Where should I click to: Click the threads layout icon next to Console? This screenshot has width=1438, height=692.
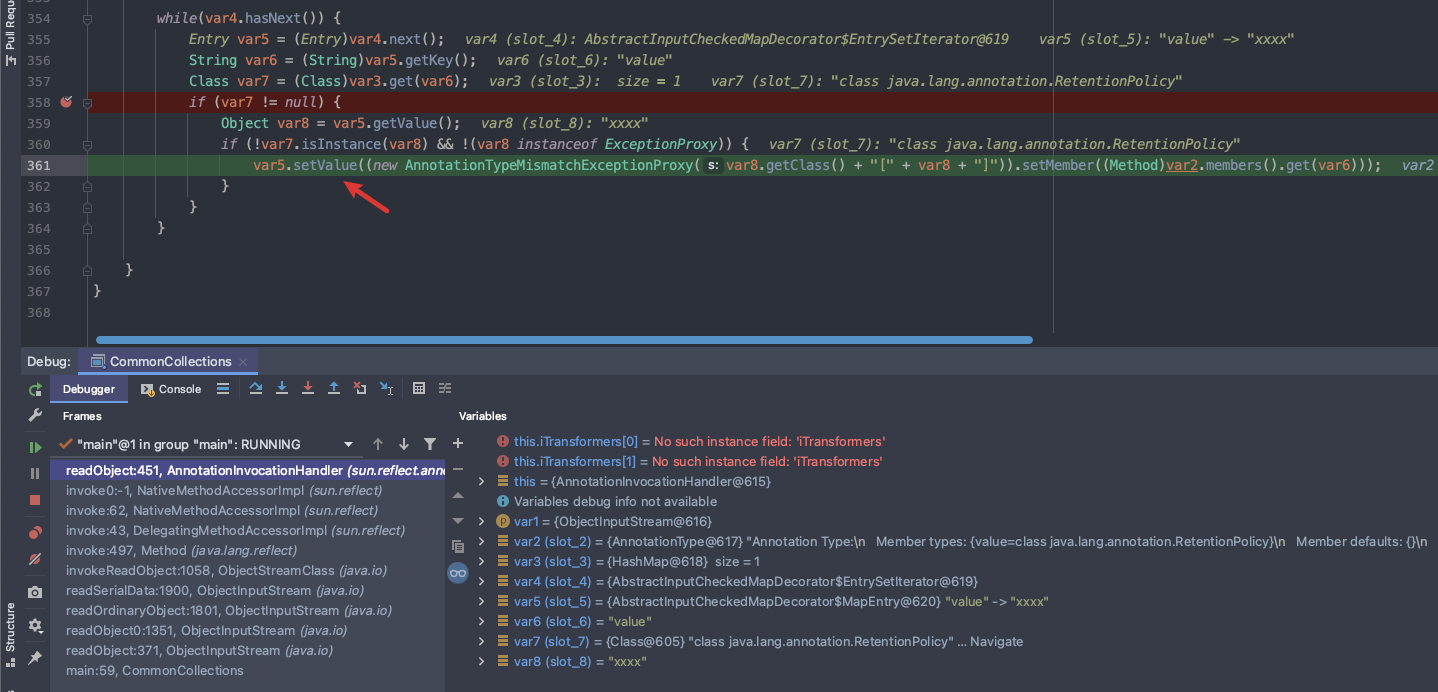(x=223, y=389)
